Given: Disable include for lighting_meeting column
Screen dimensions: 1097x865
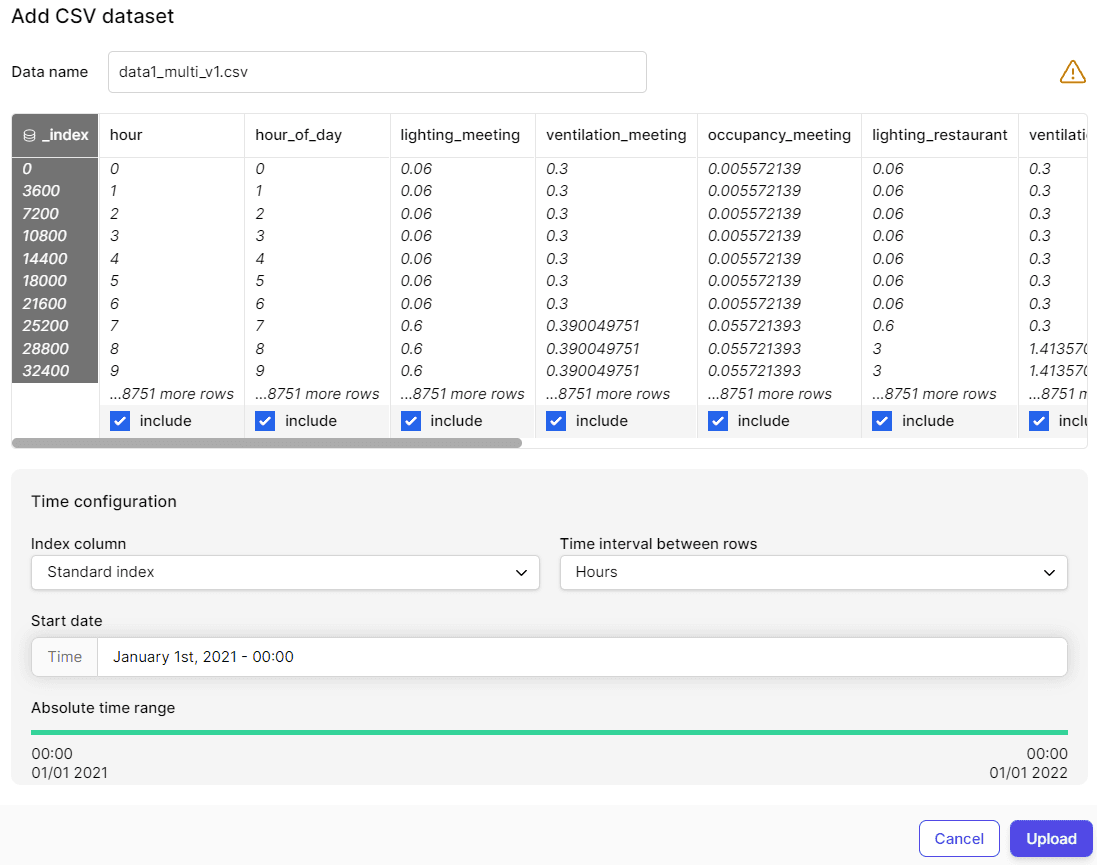Looking at the screenshot, I should pos(411,421).
